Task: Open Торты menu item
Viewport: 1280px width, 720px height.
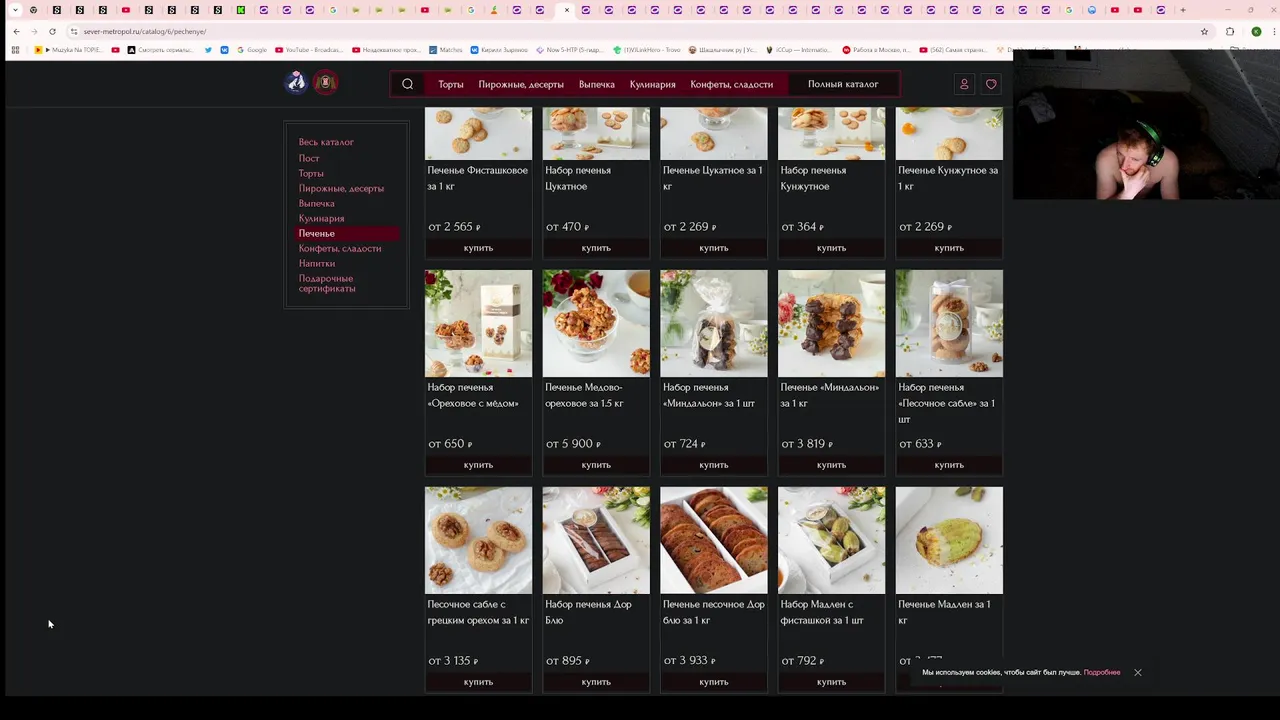Action: (451, 84)
